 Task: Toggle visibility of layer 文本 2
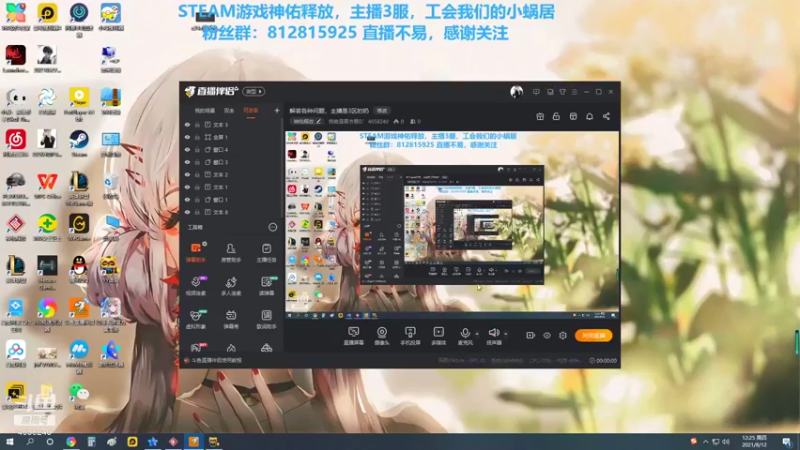pos(187,174)
